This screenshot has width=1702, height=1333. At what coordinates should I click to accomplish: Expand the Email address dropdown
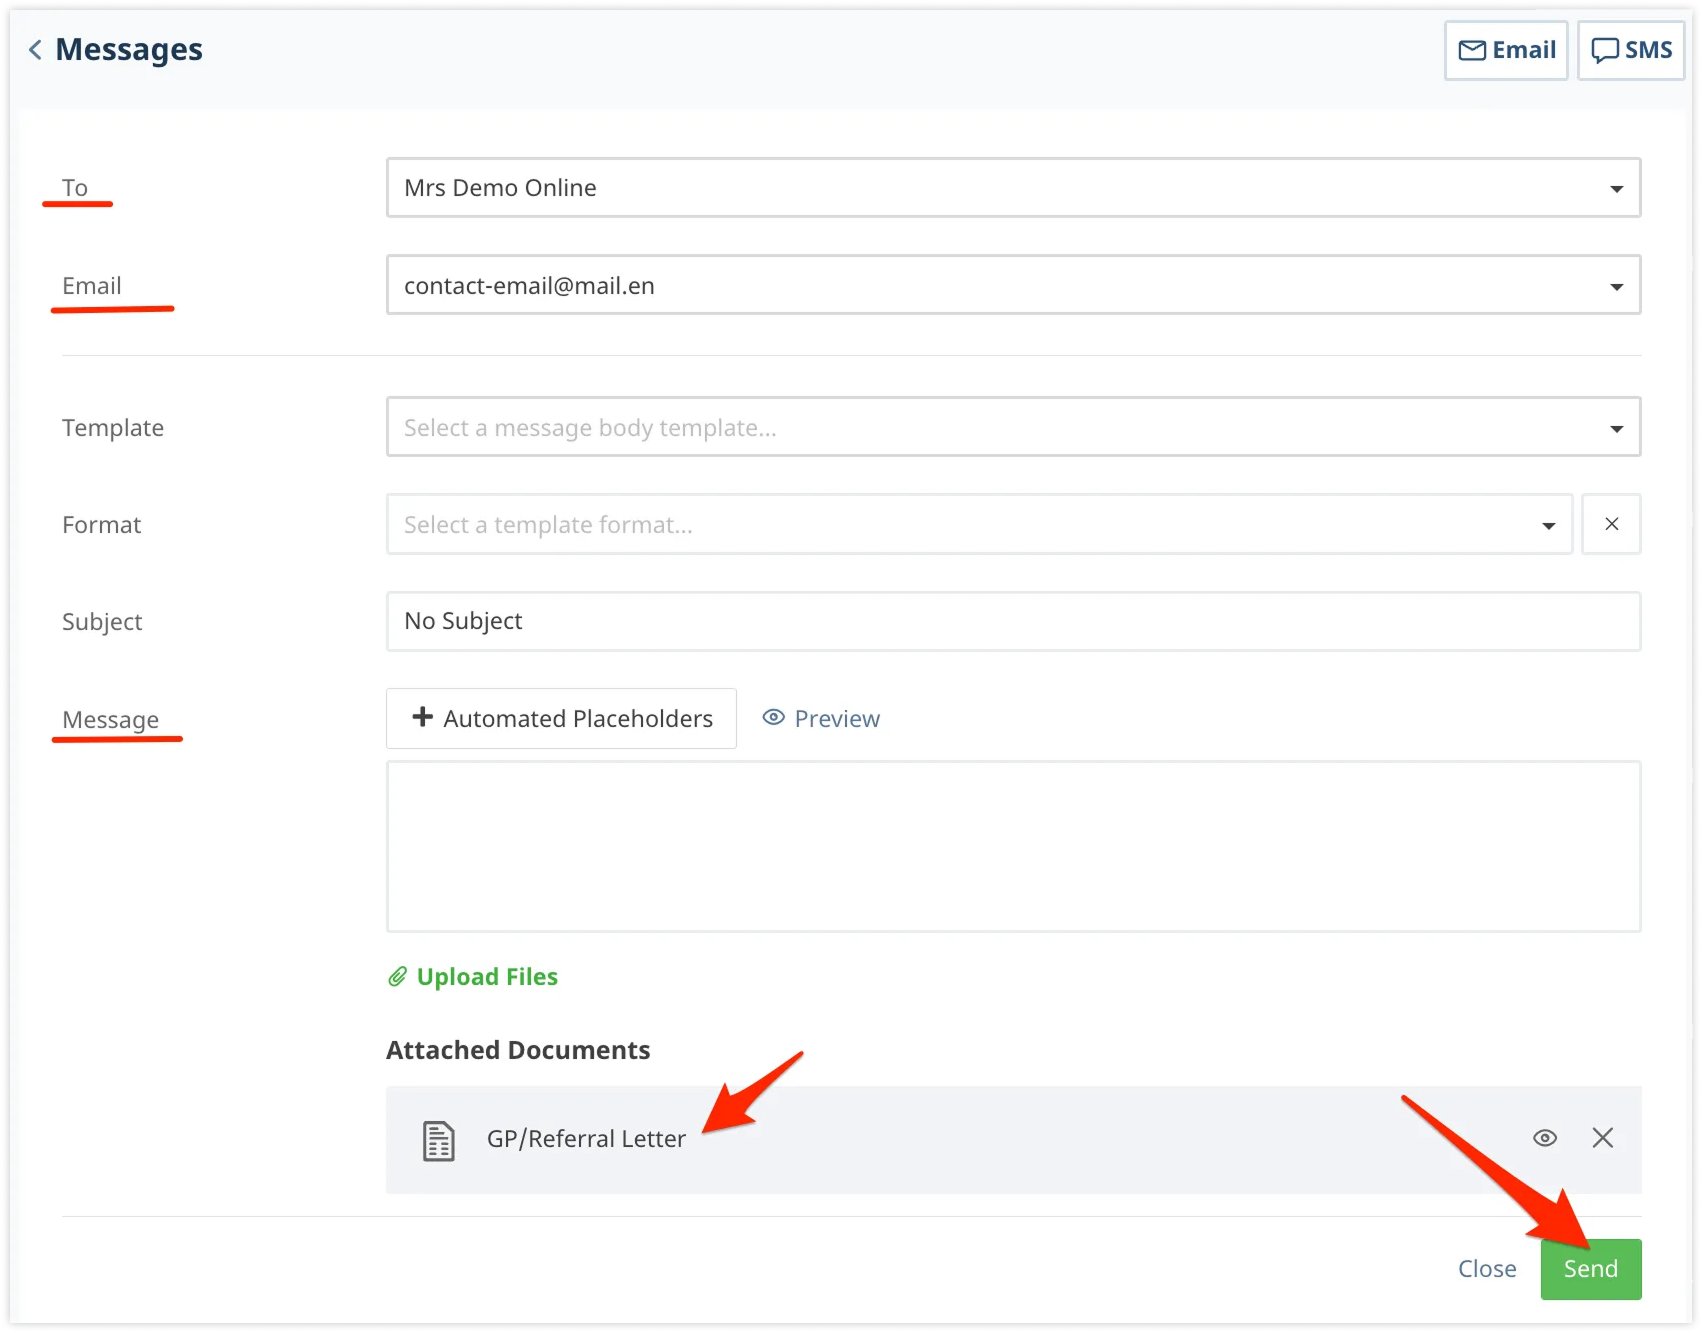tap(1012, 286)
